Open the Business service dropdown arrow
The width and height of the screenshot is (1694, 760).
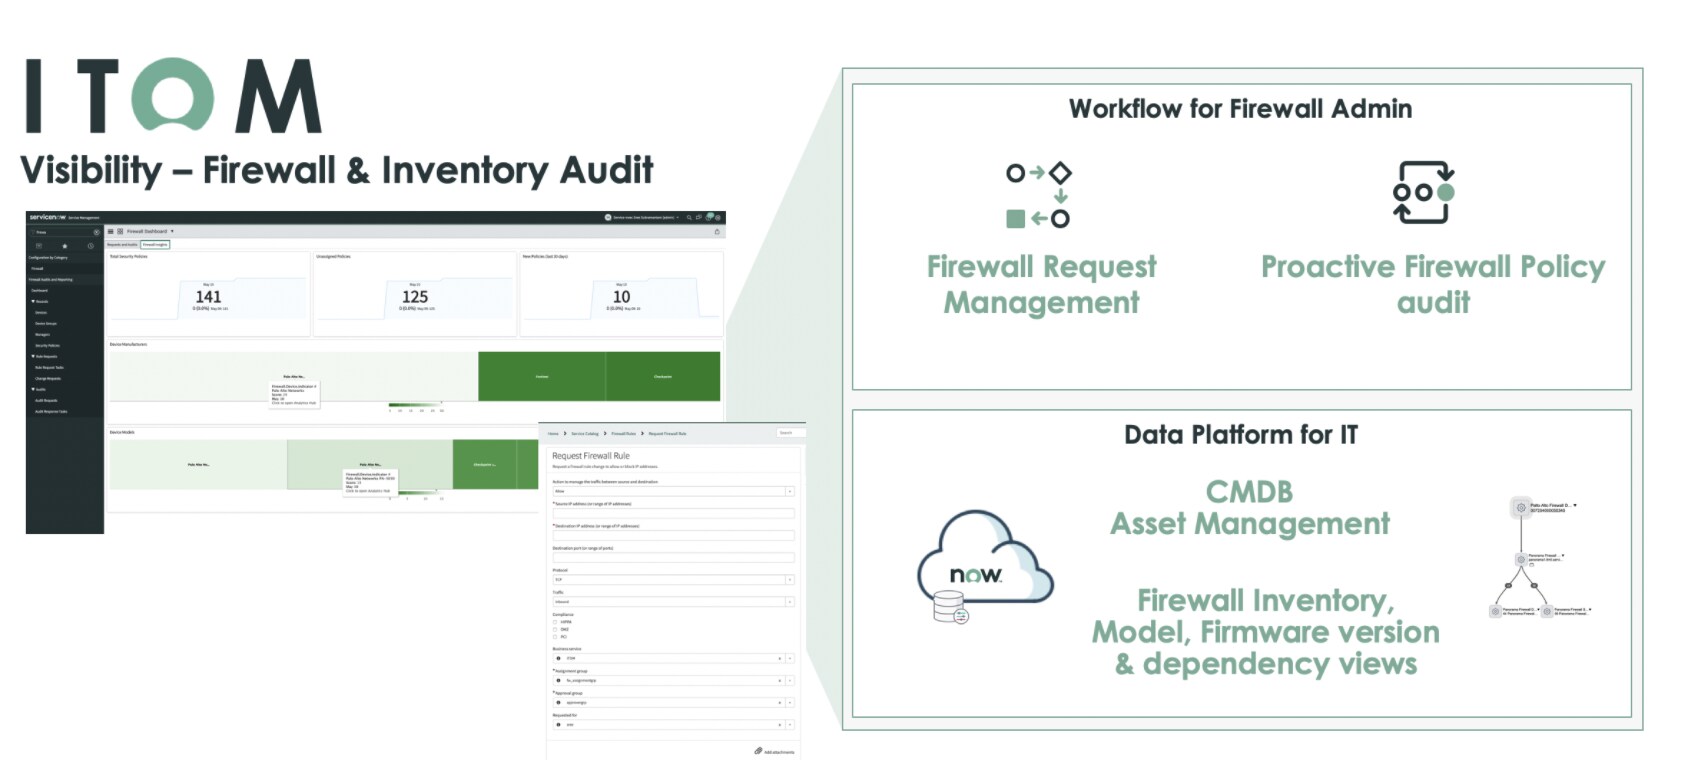790,658
